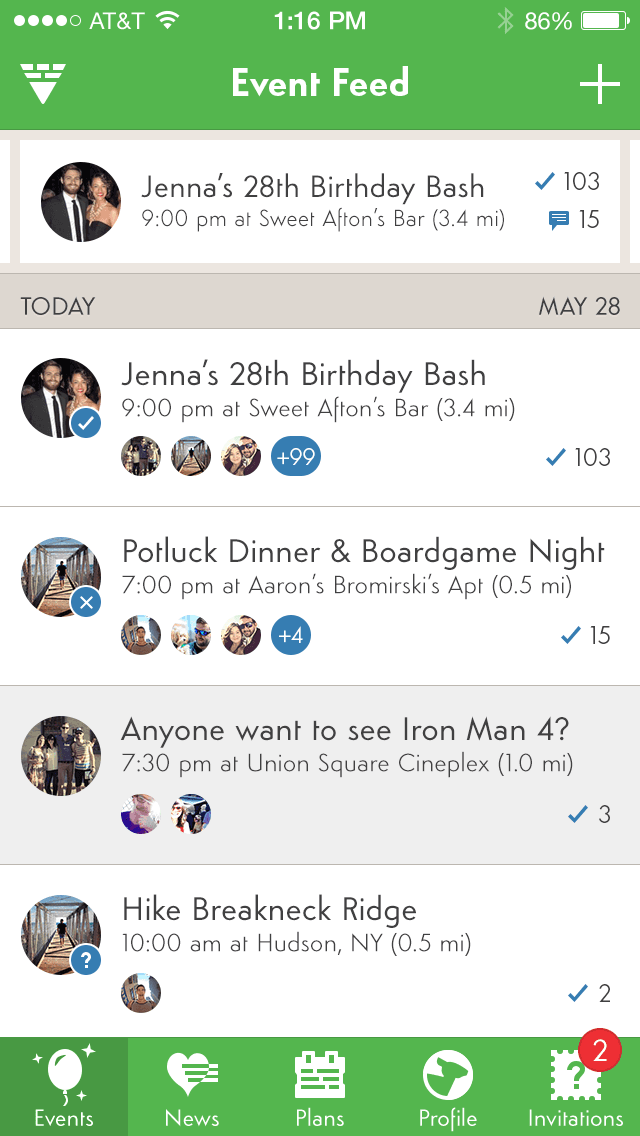Tap the question-mark status on Hike Breakneck Ridge
This screenshot has height=1136, width=640.
pyautogui.click(x=86, y=958)
